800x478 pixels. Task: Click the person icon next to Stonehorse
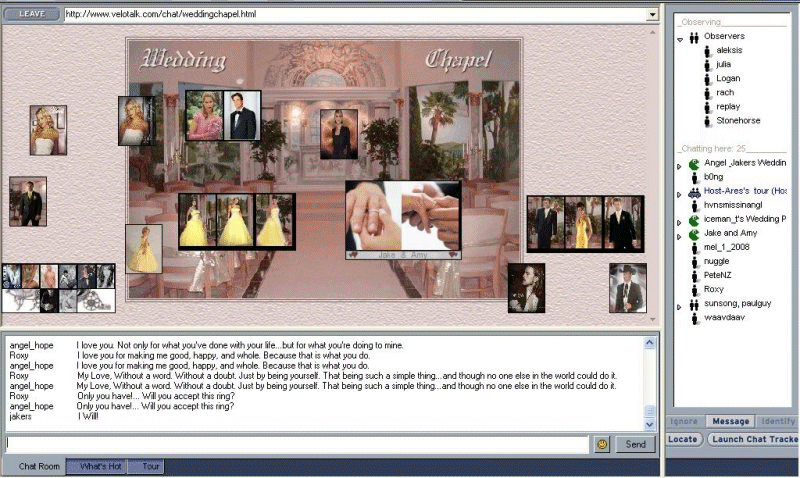[707, 121]
